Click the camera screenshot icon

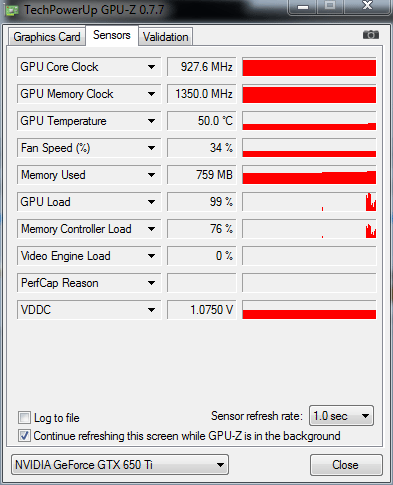tap(371, 35)
